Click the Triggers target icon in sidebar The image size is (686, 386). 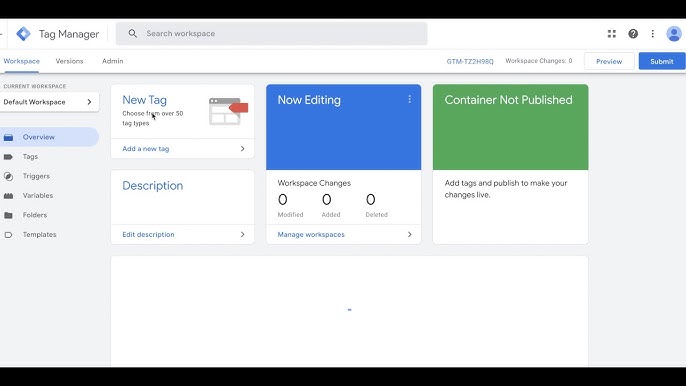tap(8, 176)
